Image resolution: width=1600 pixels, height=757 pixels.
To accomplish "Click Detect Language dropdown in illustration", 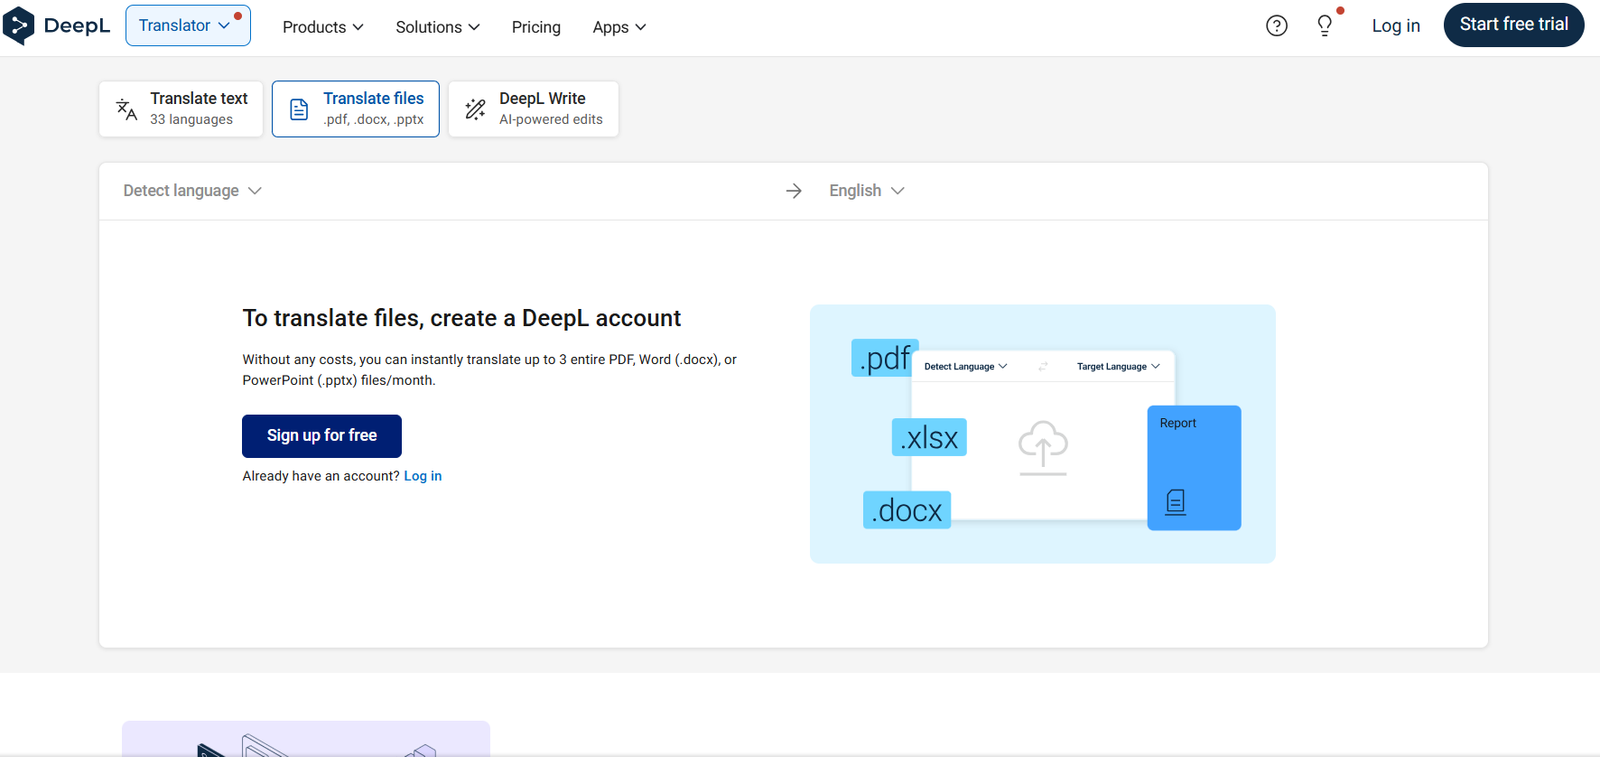I will (966, 367).
